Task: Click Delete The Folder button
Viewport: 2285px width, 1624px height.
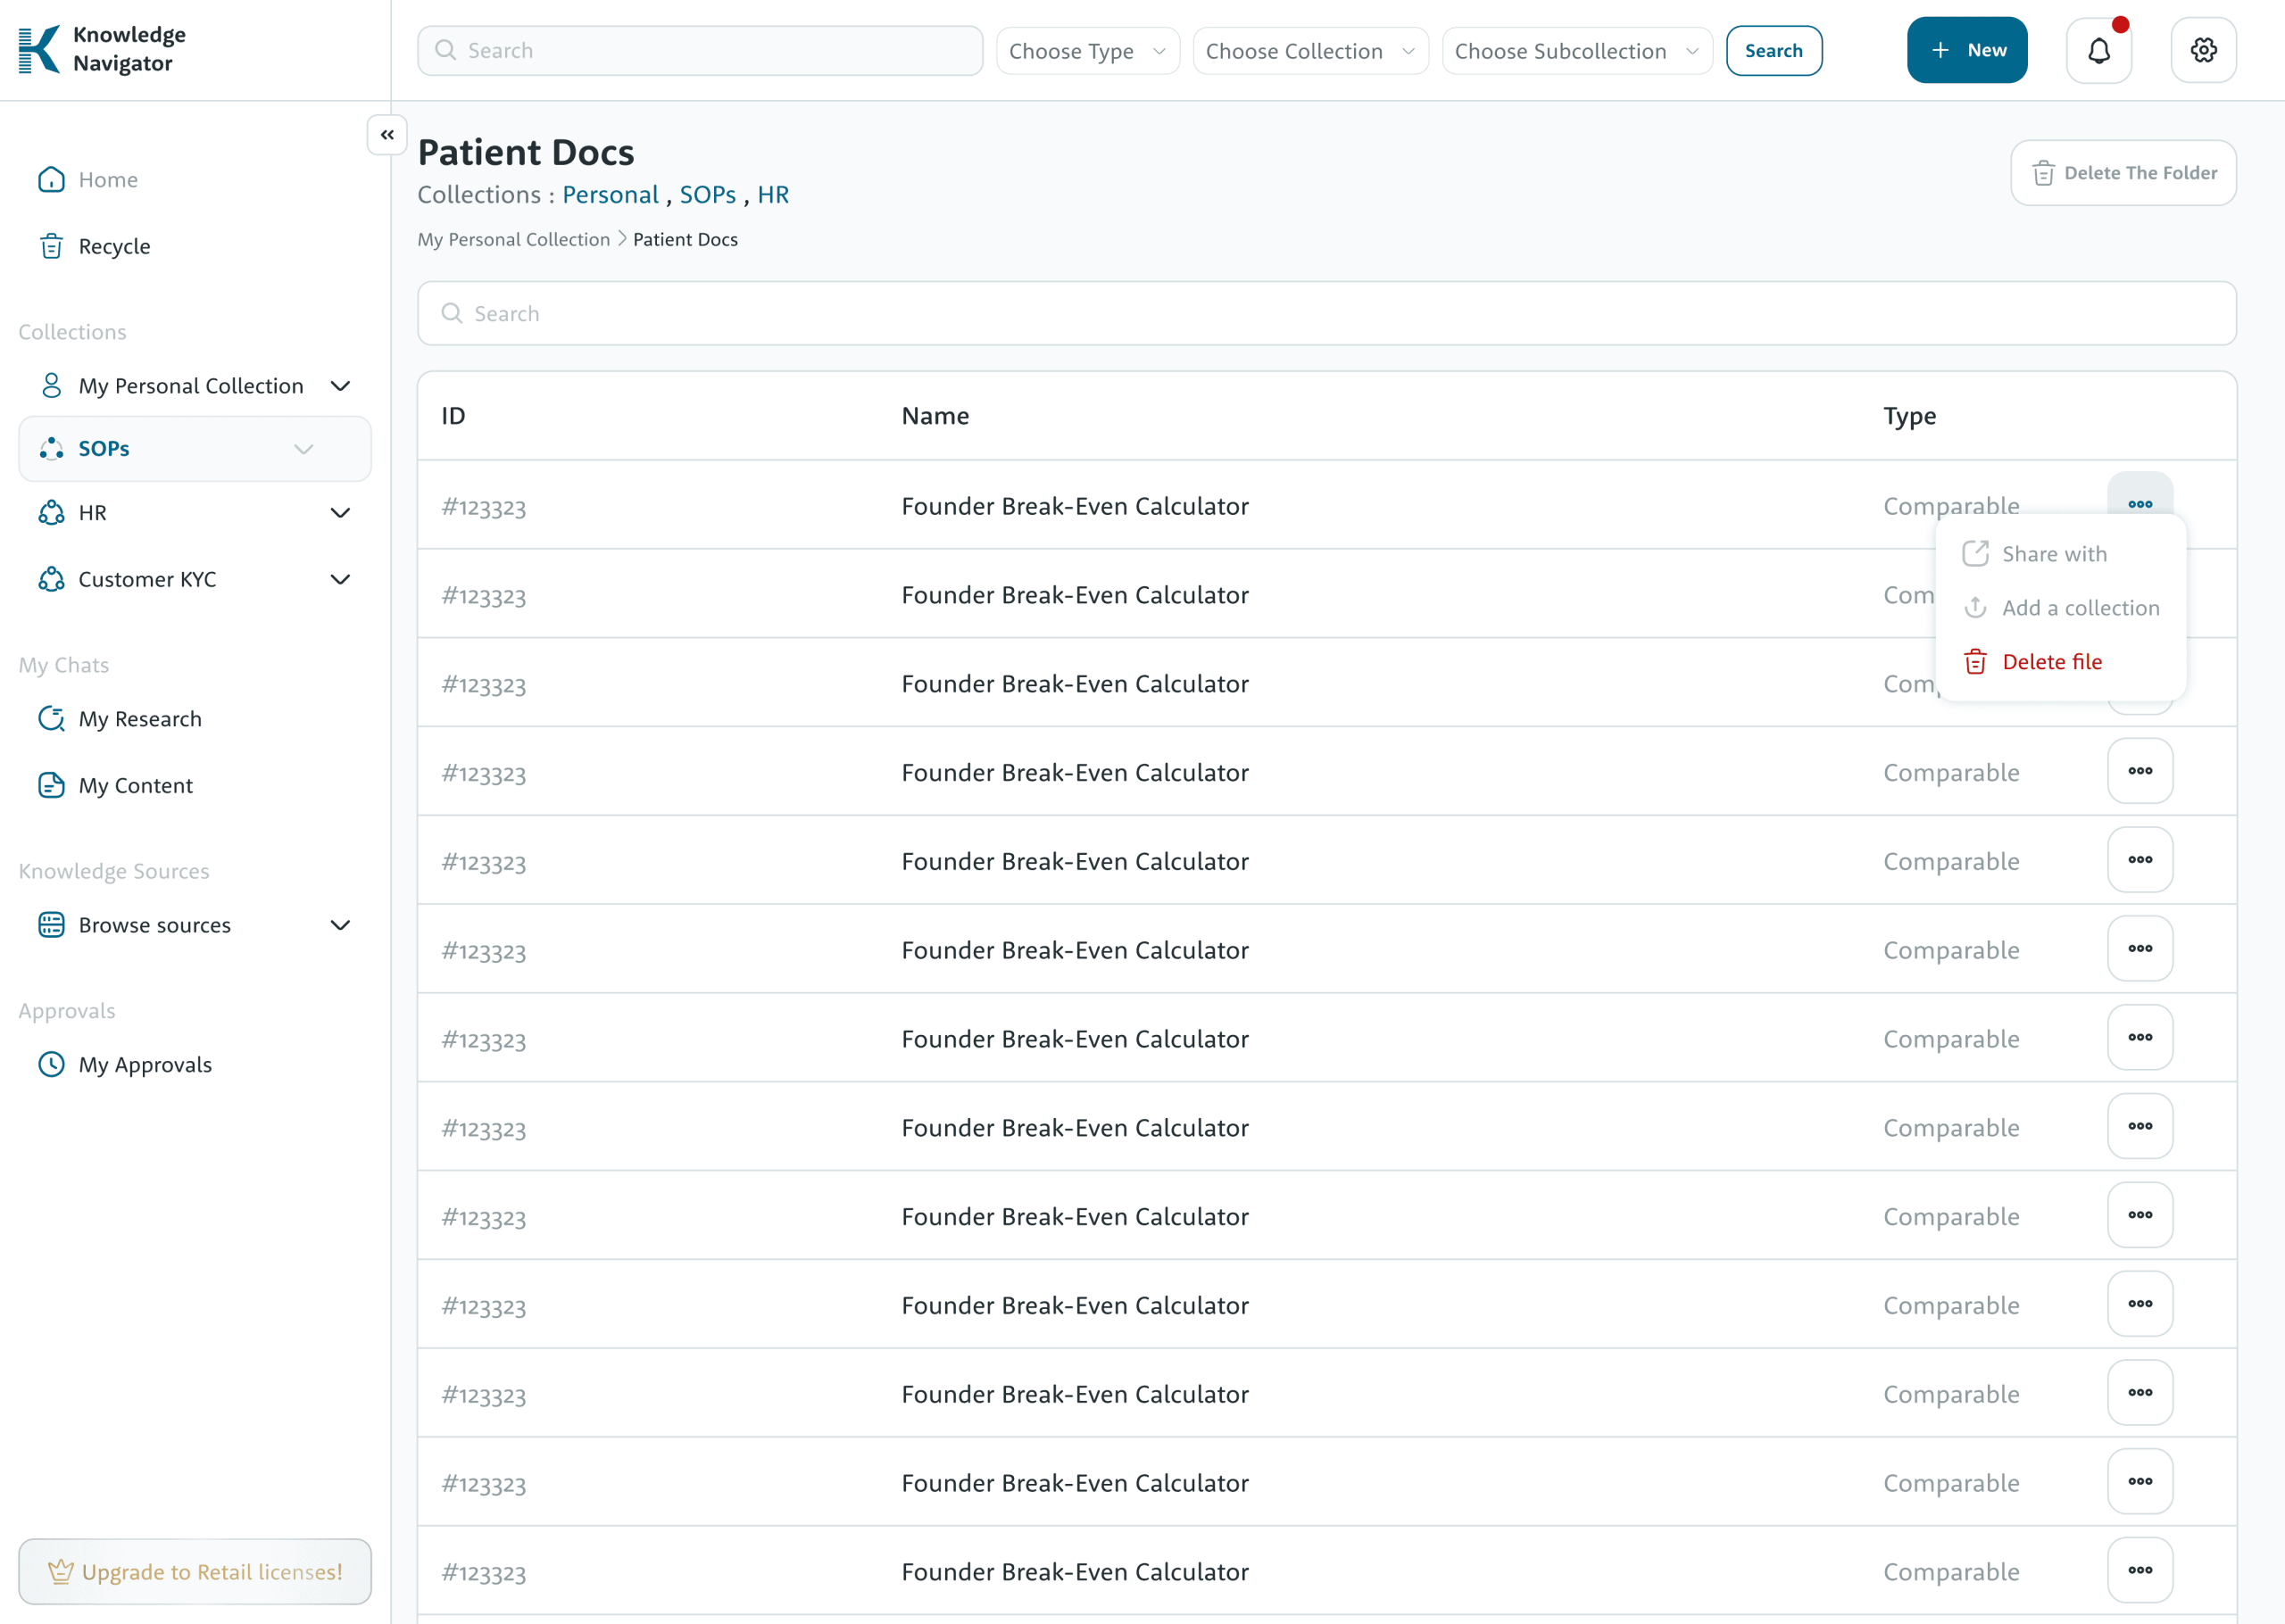Action: (2123, 173)
